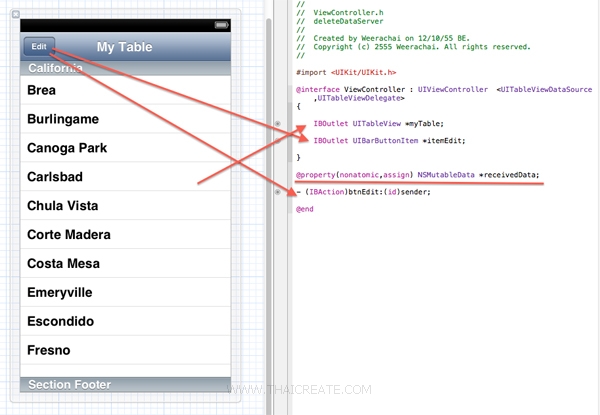Click the outlet connection circle beside myTable

(278, 124)
